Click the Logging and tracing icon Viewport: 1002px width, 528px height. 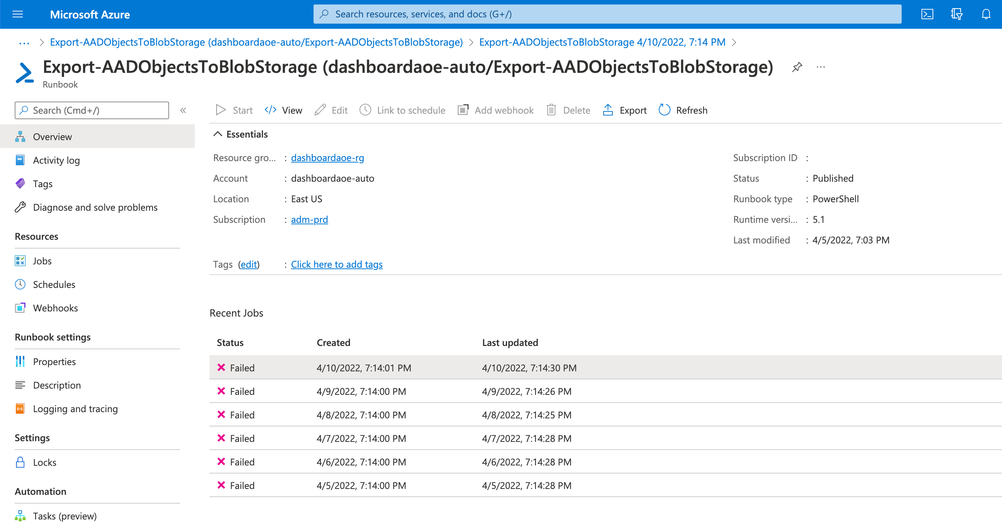point(20,409)
